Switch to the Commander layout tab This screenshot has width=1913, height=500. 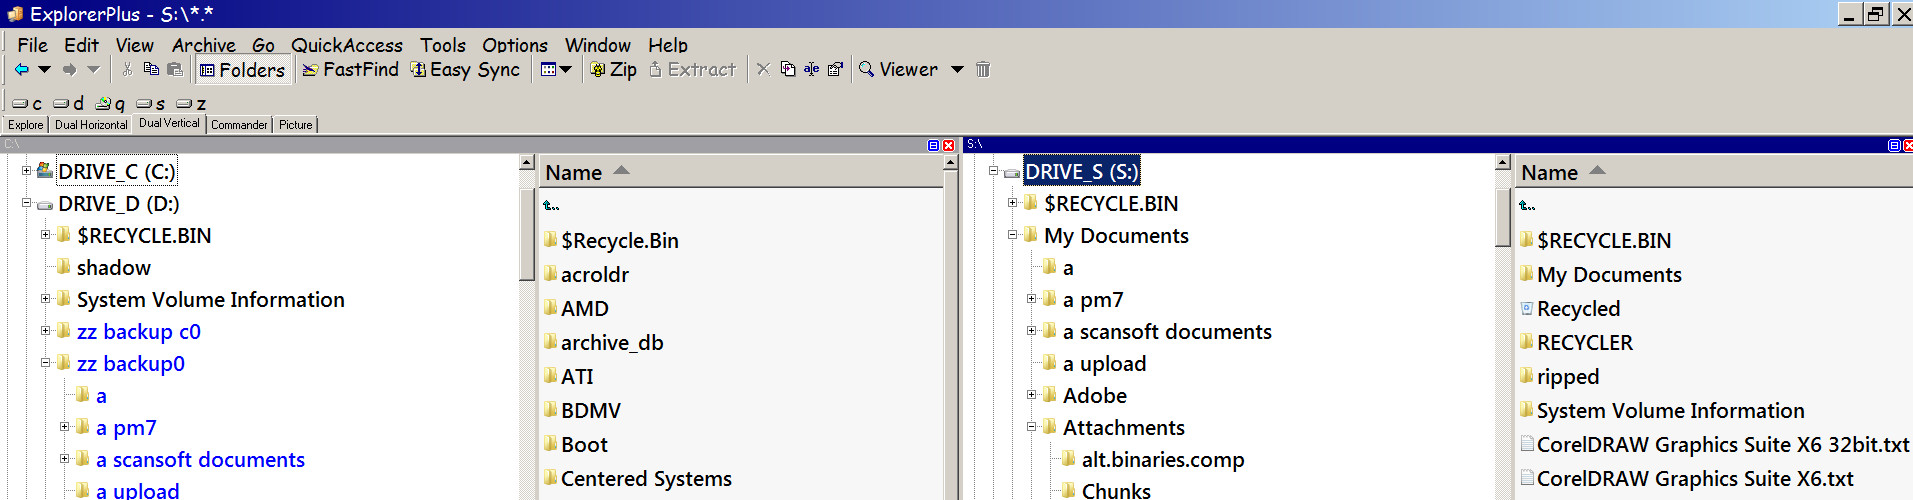click(239, 124)
